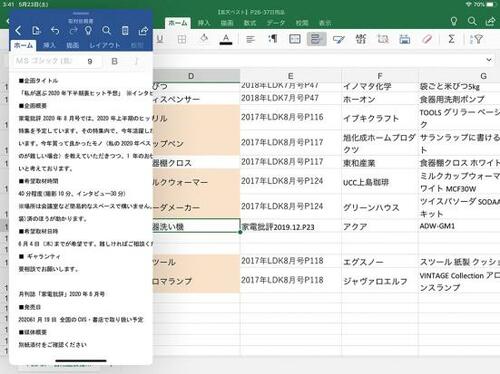Choose Excel font color A
Viewport: 500px width, 374px height.
click(x=226, y=39)
